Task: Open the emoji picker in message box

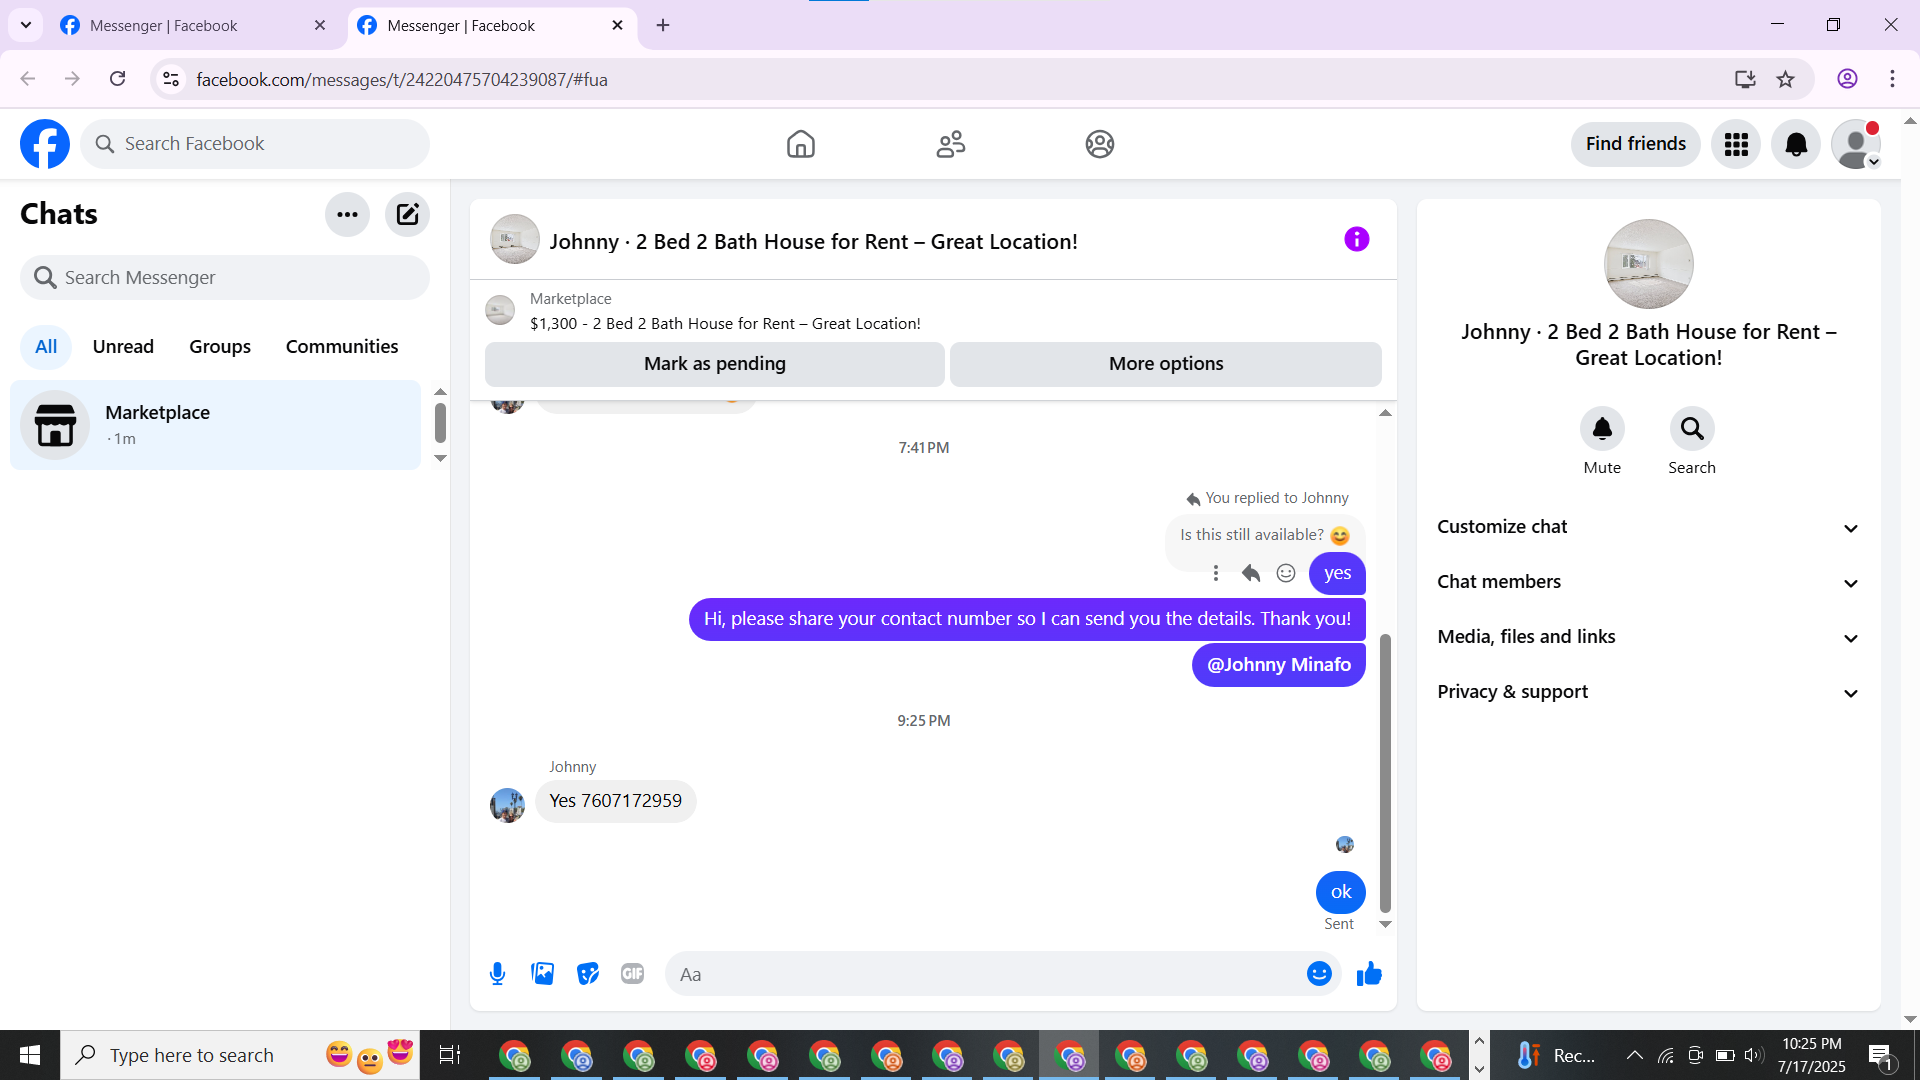Action: 1319,974
